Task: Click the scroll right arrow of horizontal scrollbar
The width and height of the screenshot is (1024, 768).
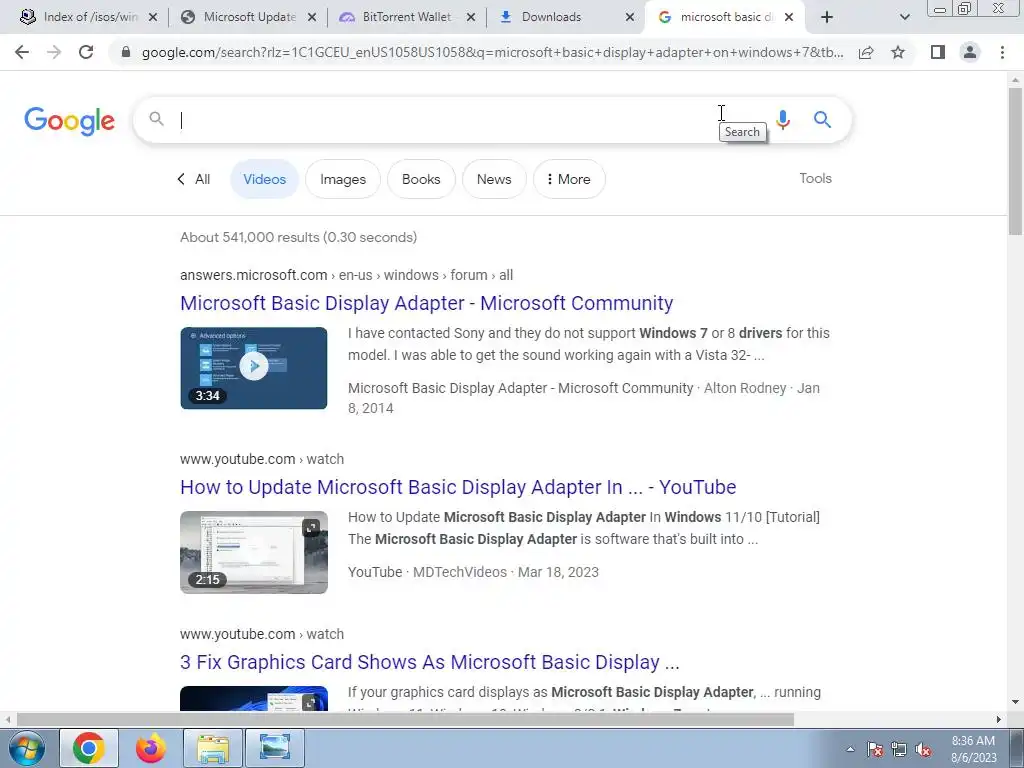Action: coord(998,720)
